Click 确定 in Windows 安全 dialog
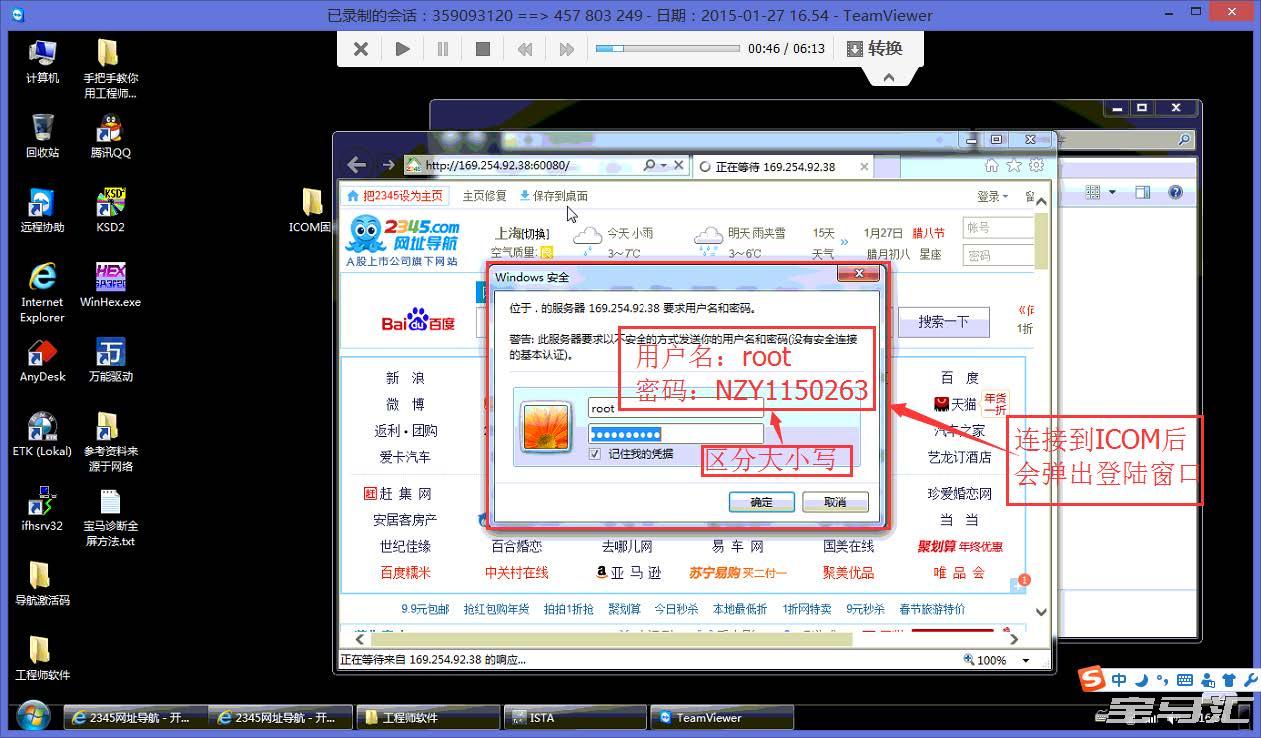This screenshot has height=738, width=1261. [761, 501]
